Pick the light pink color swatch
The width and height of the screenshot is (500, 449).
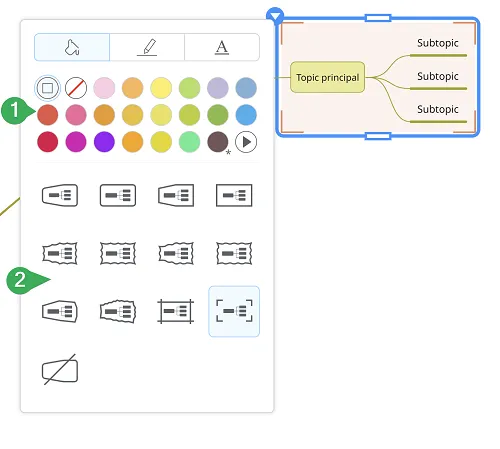point(104,88)
